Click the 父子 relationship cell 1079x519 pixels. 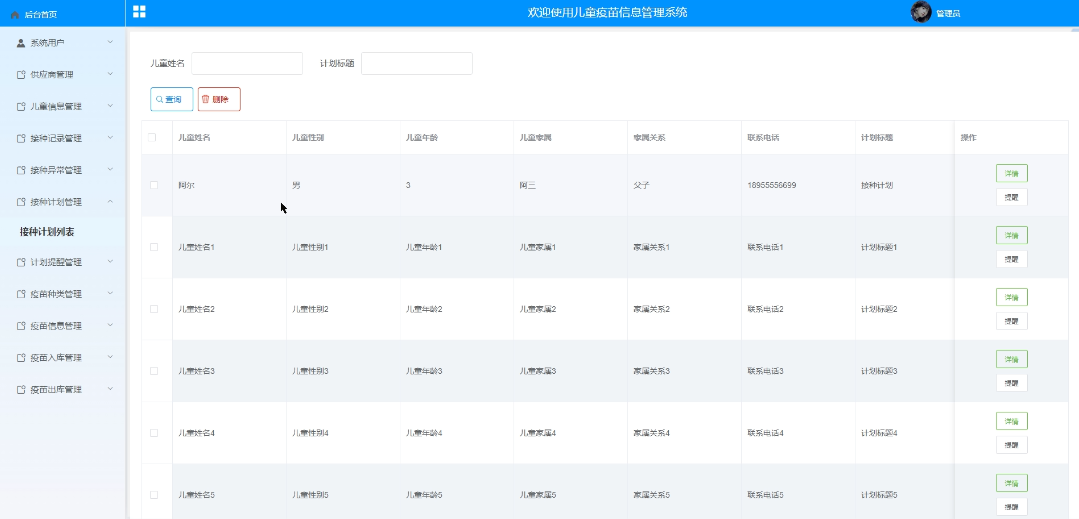point(641,185)
